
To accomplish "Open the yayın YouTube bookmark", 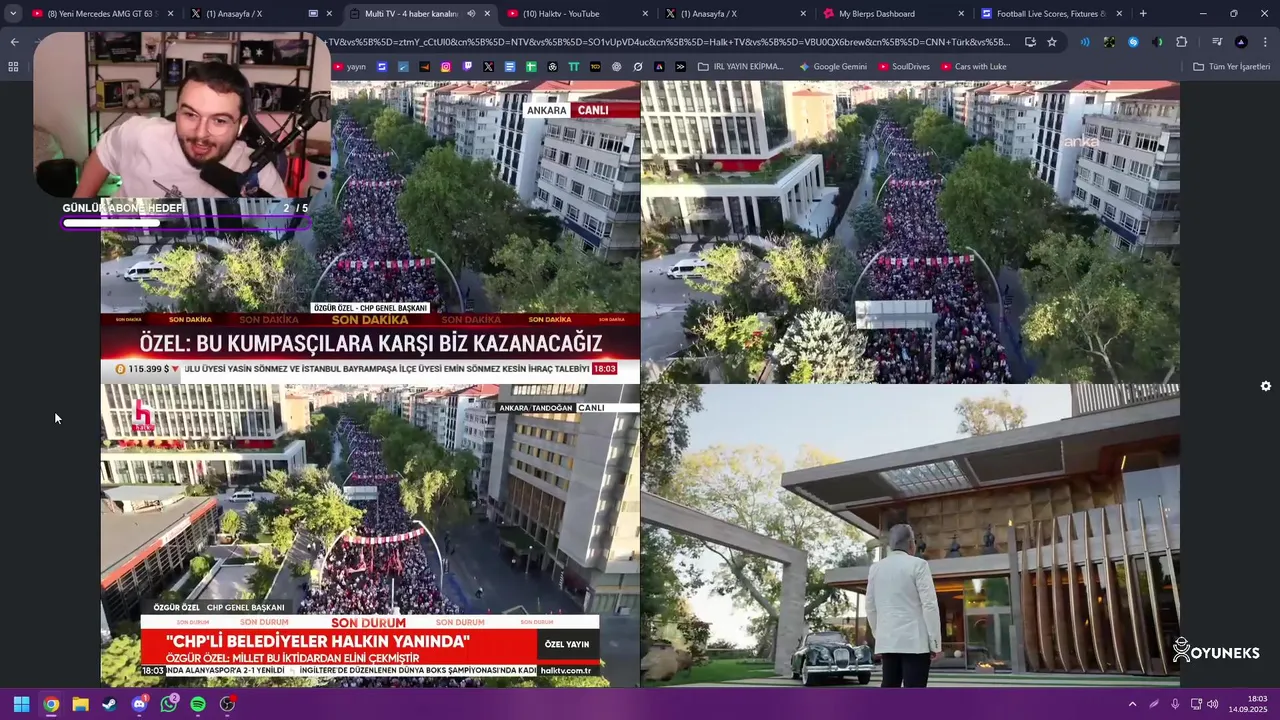I will click(350, 67).
